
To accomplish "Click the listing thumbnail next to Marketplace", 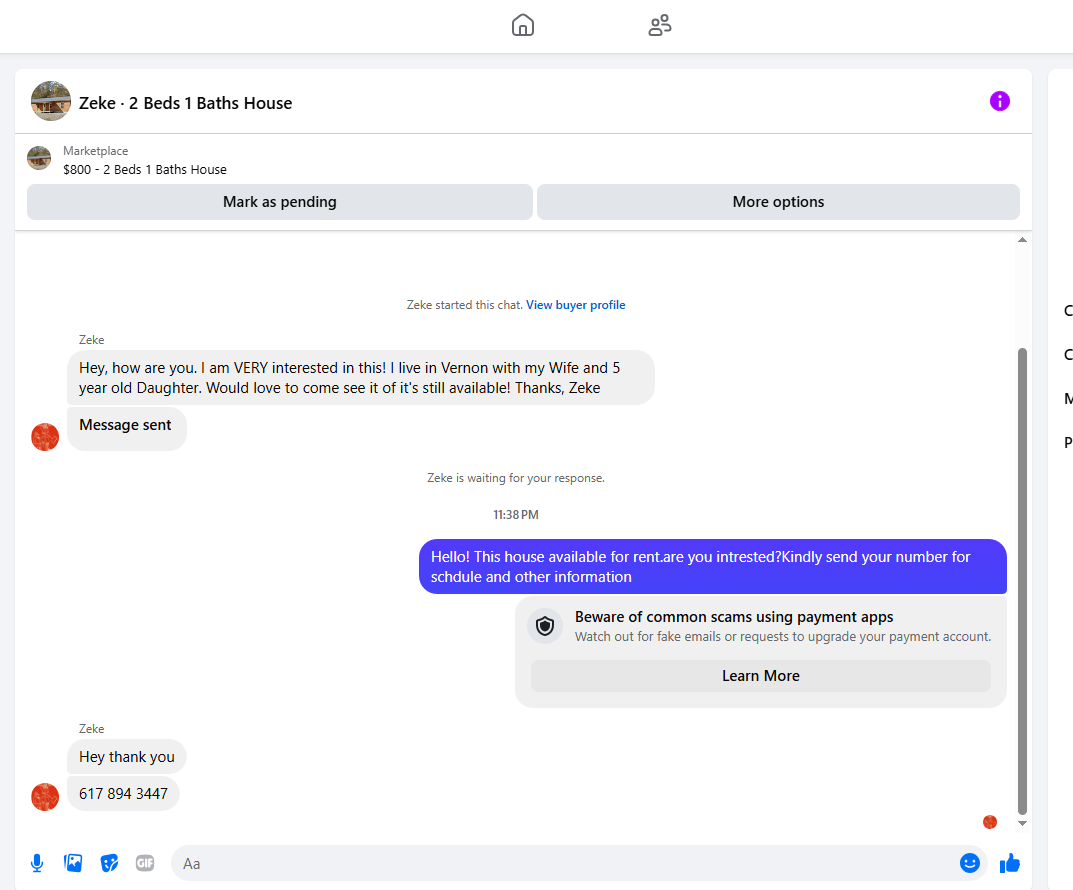I will [39, 158].
